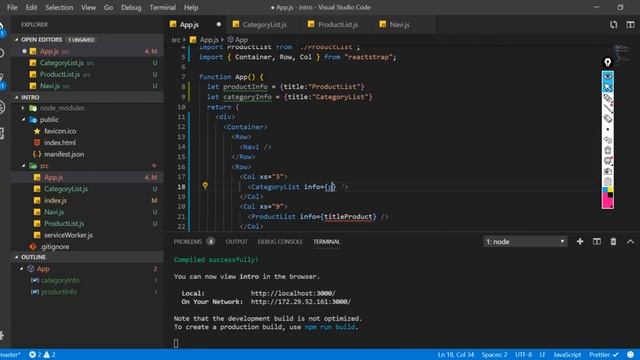Click LF end-of-line in status bar
Screen dimensions: 640x360
tap(542, 355)
